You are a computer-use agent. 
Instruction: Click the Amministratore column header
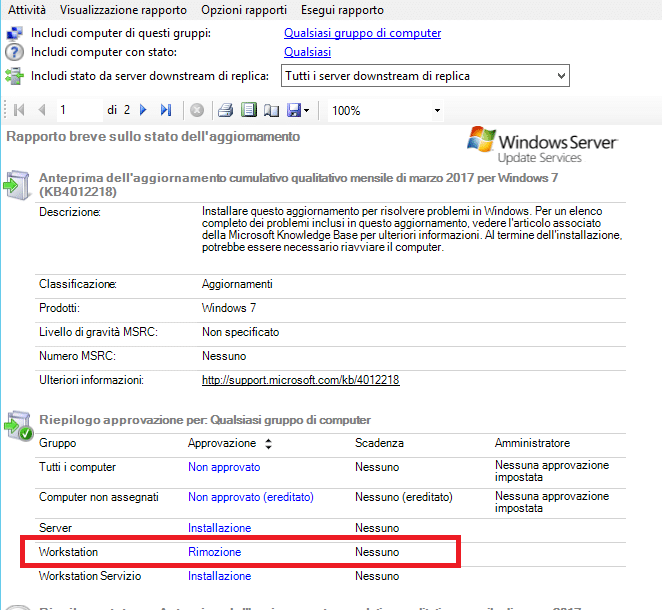click(532, 443)
